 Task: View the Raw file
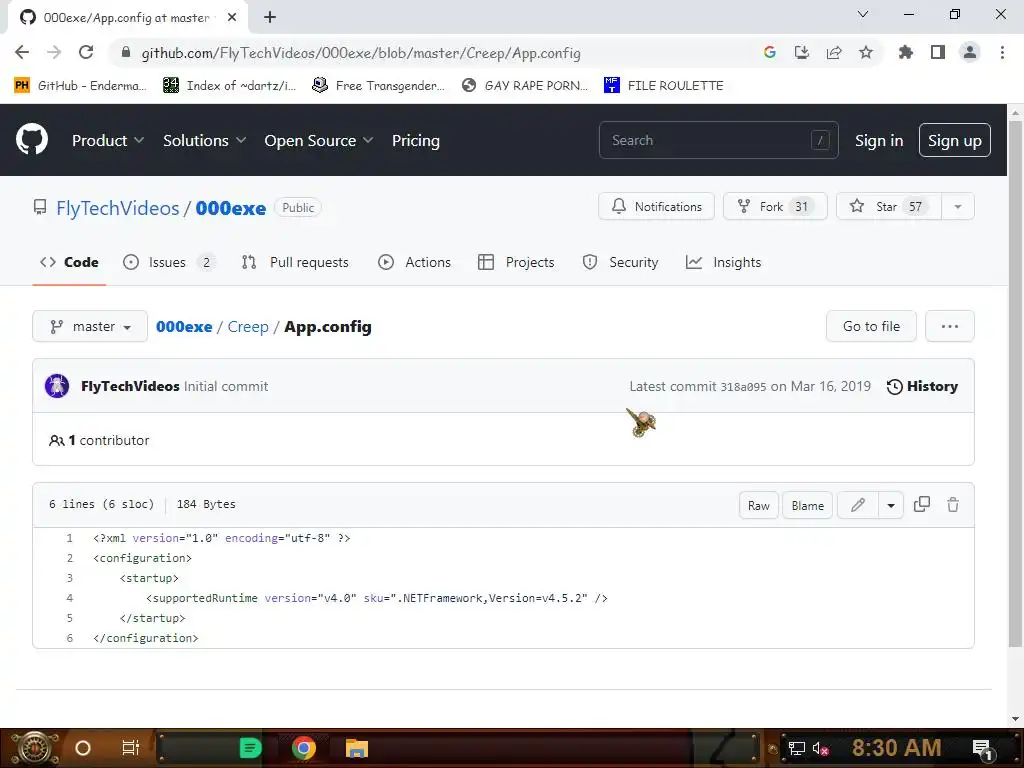[x=758, y=505]
